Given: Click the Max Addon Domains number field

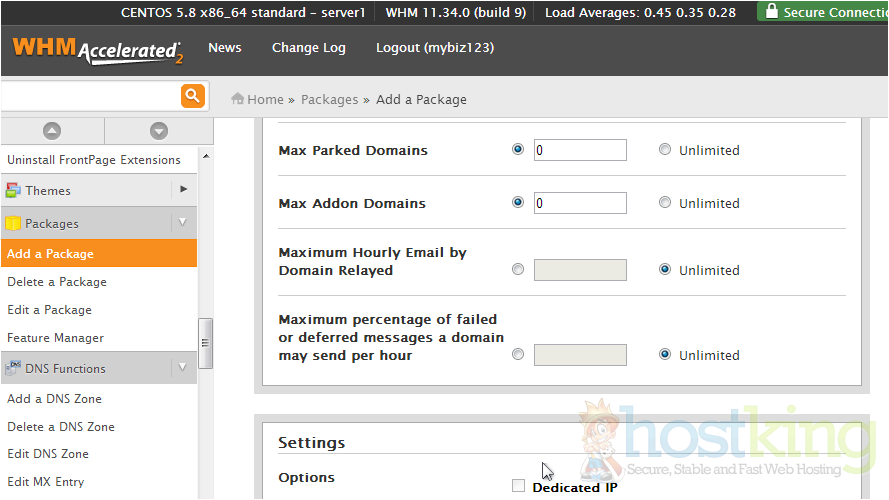Looking at the screenshot, I should (580, 203).
